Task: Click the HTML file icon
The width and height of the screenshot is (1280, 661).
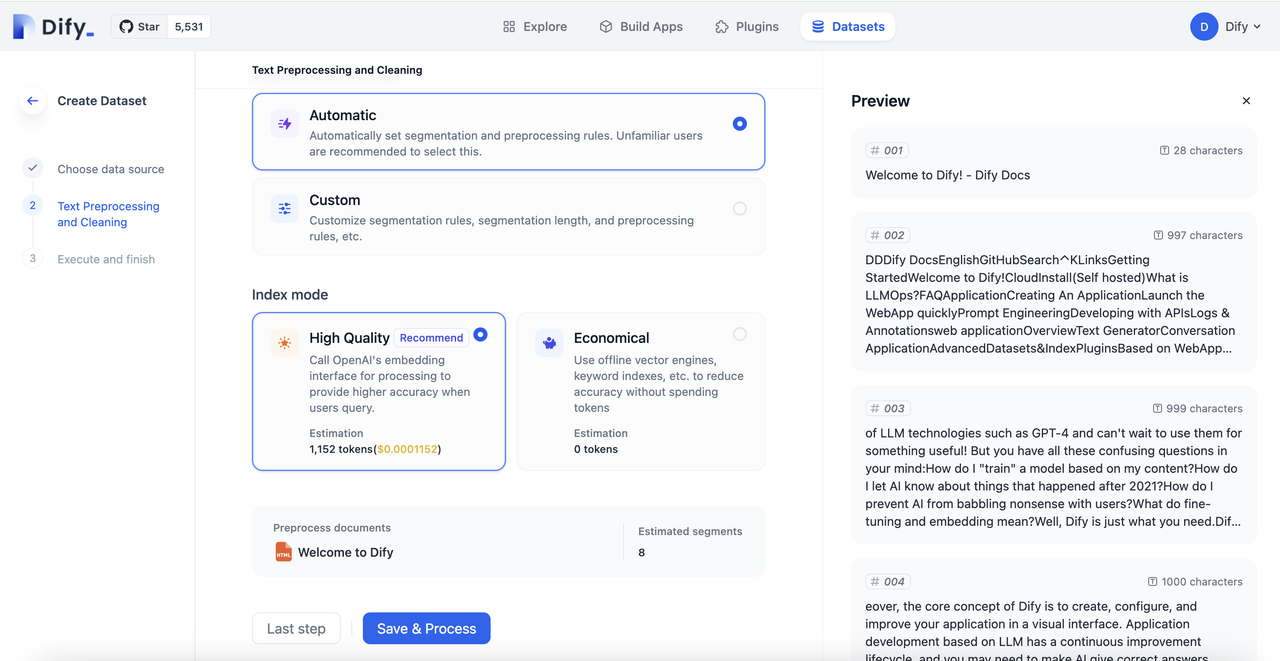Action: (283, 552)
